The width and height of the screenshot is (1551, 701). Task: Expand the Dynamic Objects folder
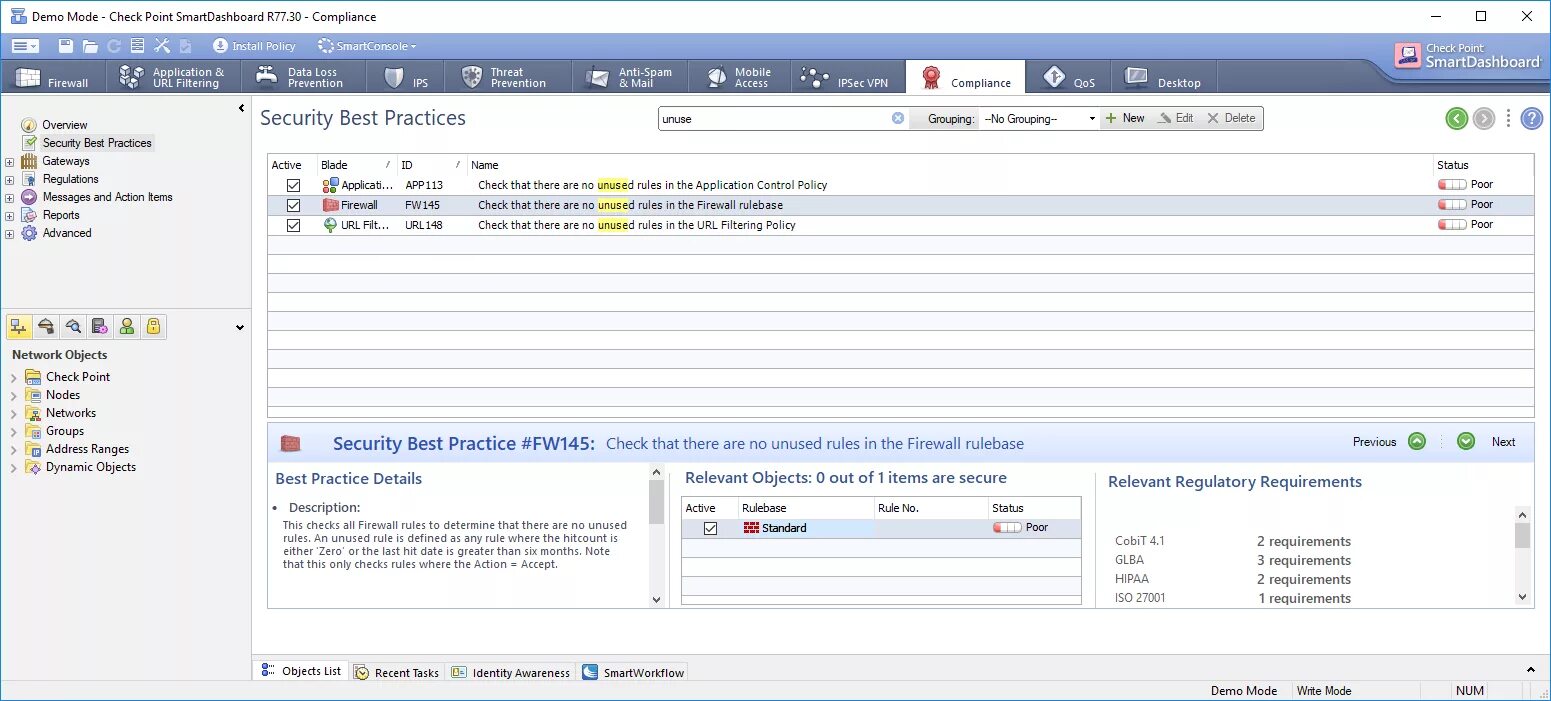click(13, 467)
